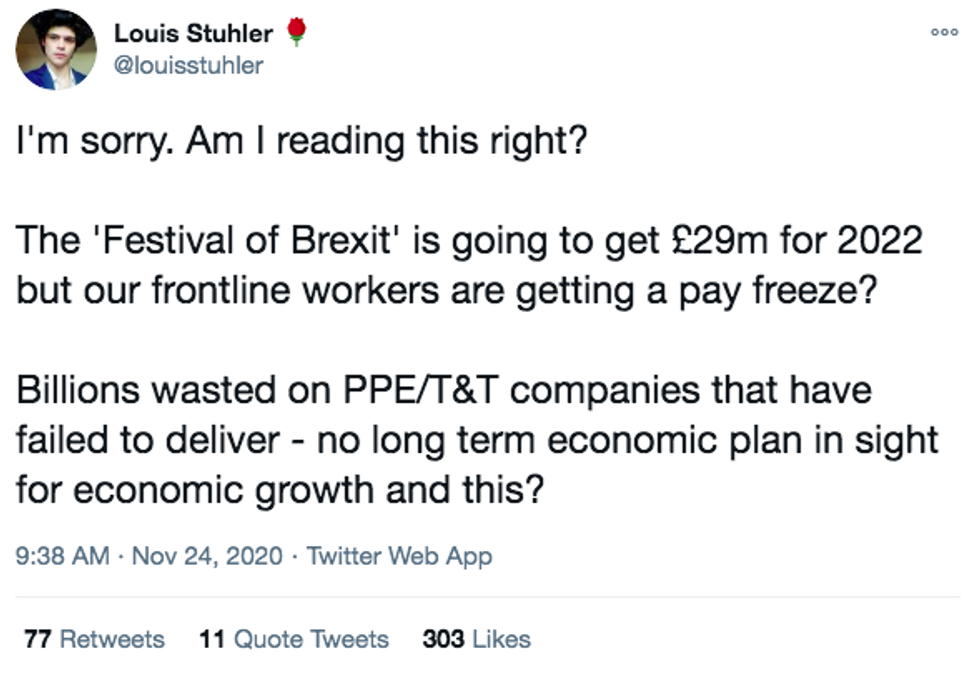This screenshot has height=674, width=980.
Task: Open the Nov 24, 2020 date link
Action: [x=210, y=556]
